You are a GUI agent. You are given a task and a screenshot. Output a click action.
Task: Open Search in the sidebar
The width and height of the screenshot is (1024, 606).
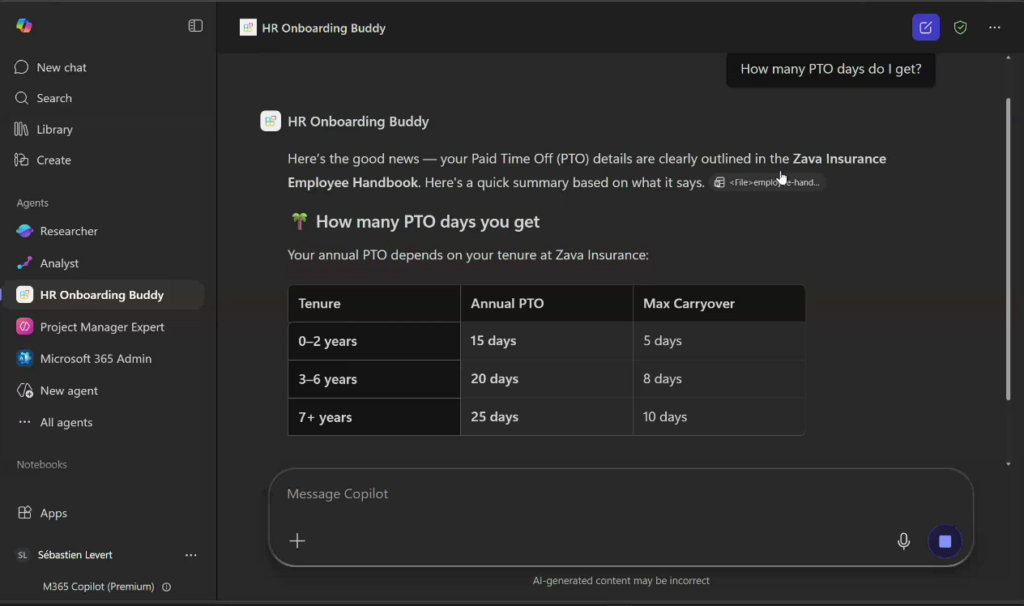pos(54,99)
